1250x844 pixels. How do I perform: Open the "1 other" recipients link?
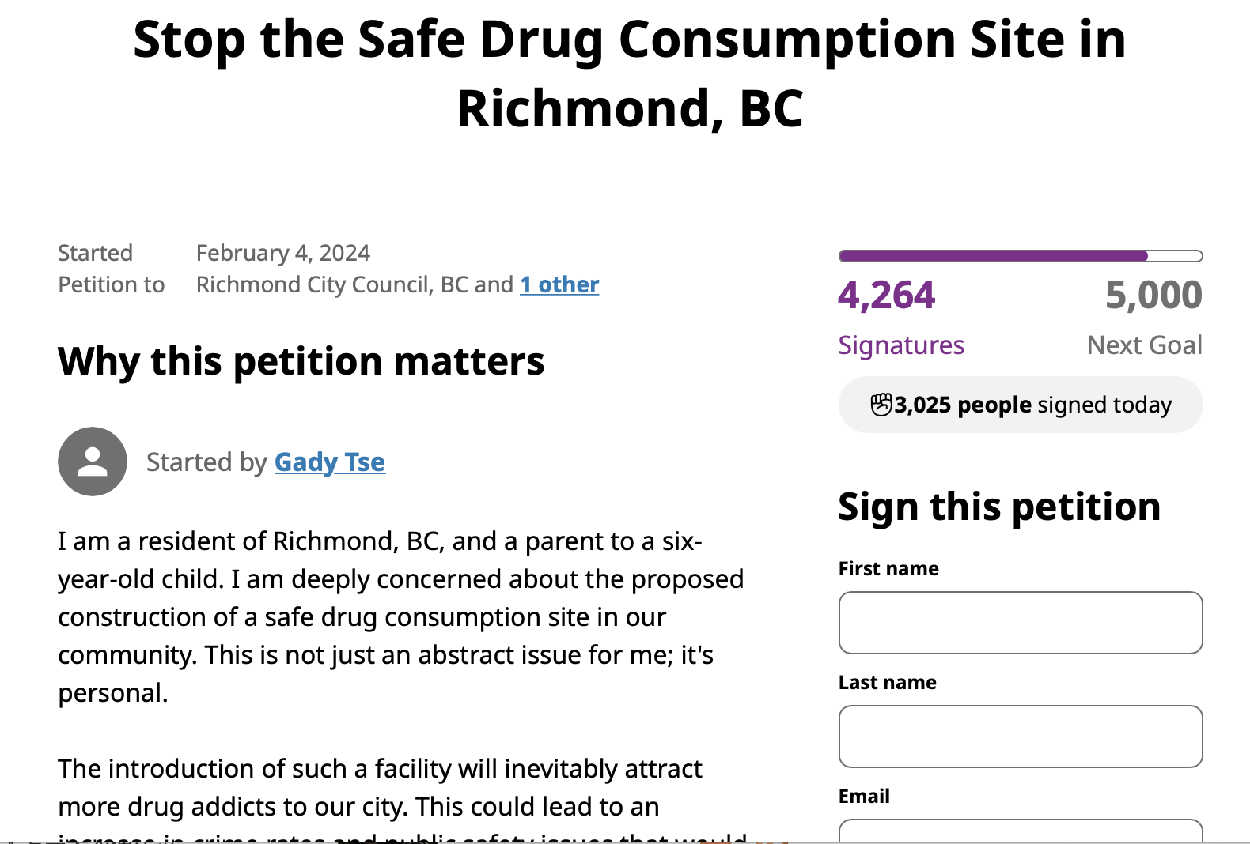pyautogui.click(x=559, y=285)
